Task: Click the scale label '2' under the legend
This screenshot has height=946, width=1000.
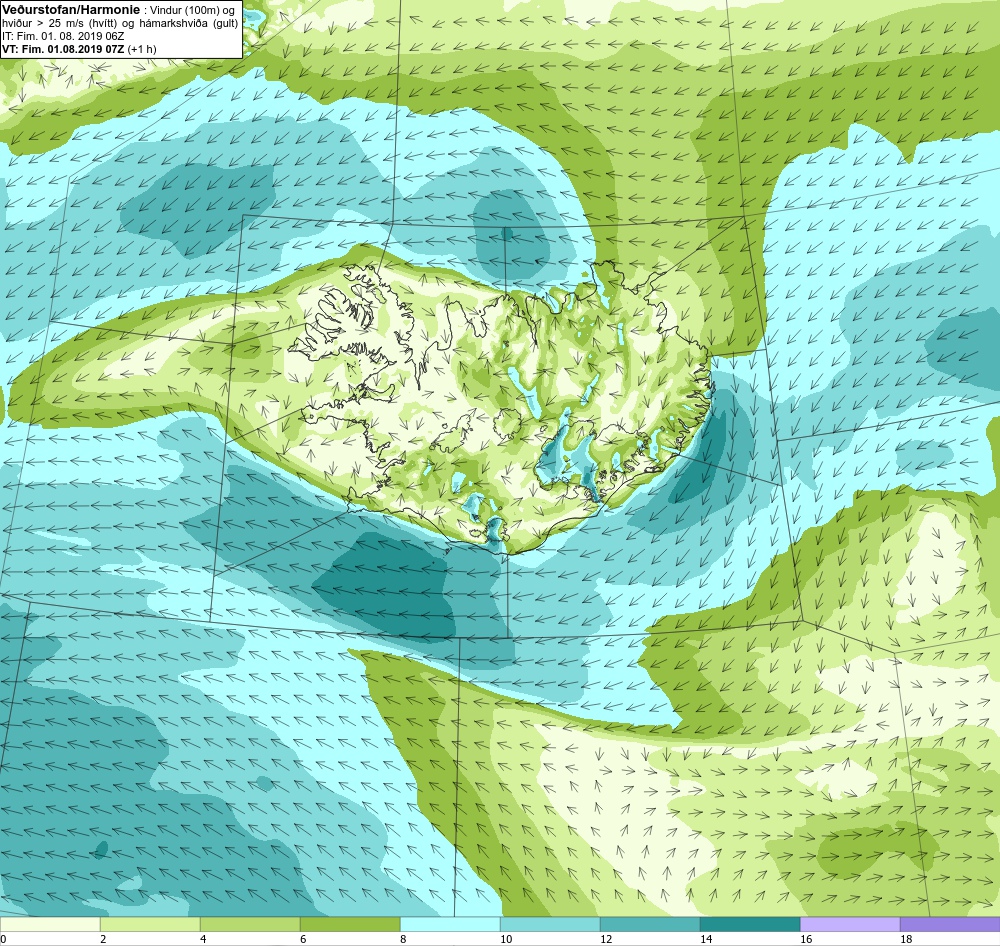Action: coord(103,939)
